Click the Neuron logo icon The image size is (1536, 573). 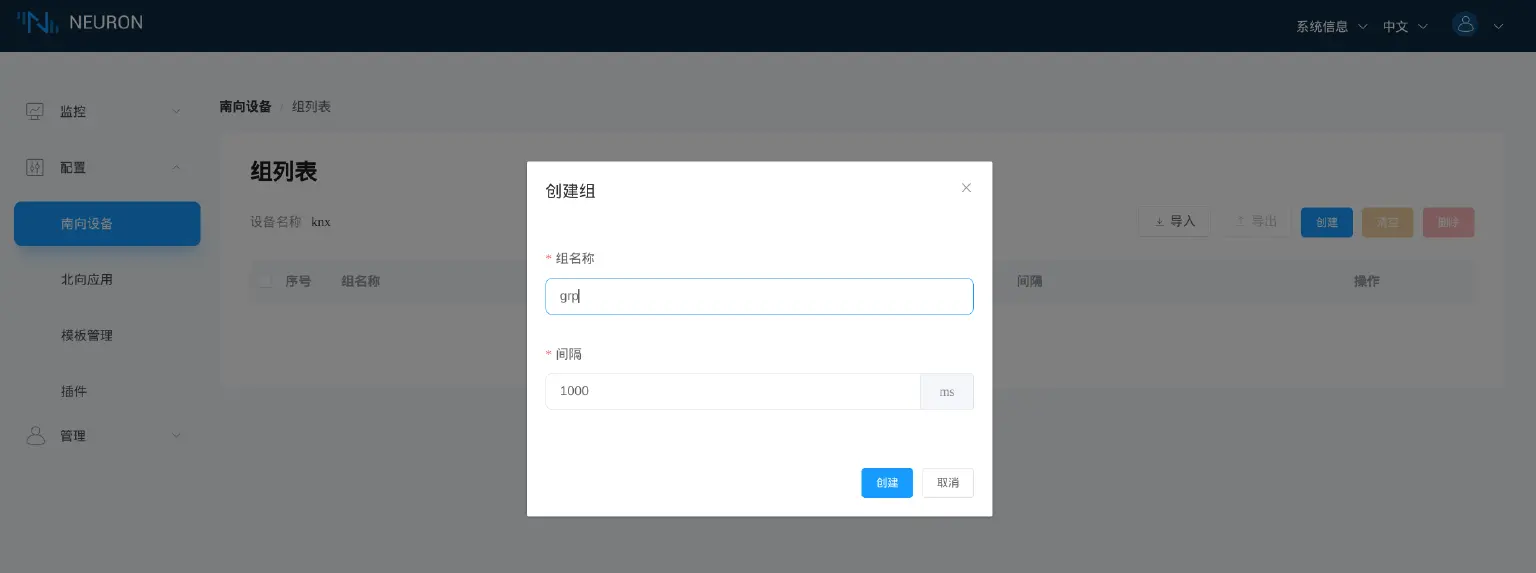pos(38,23)
